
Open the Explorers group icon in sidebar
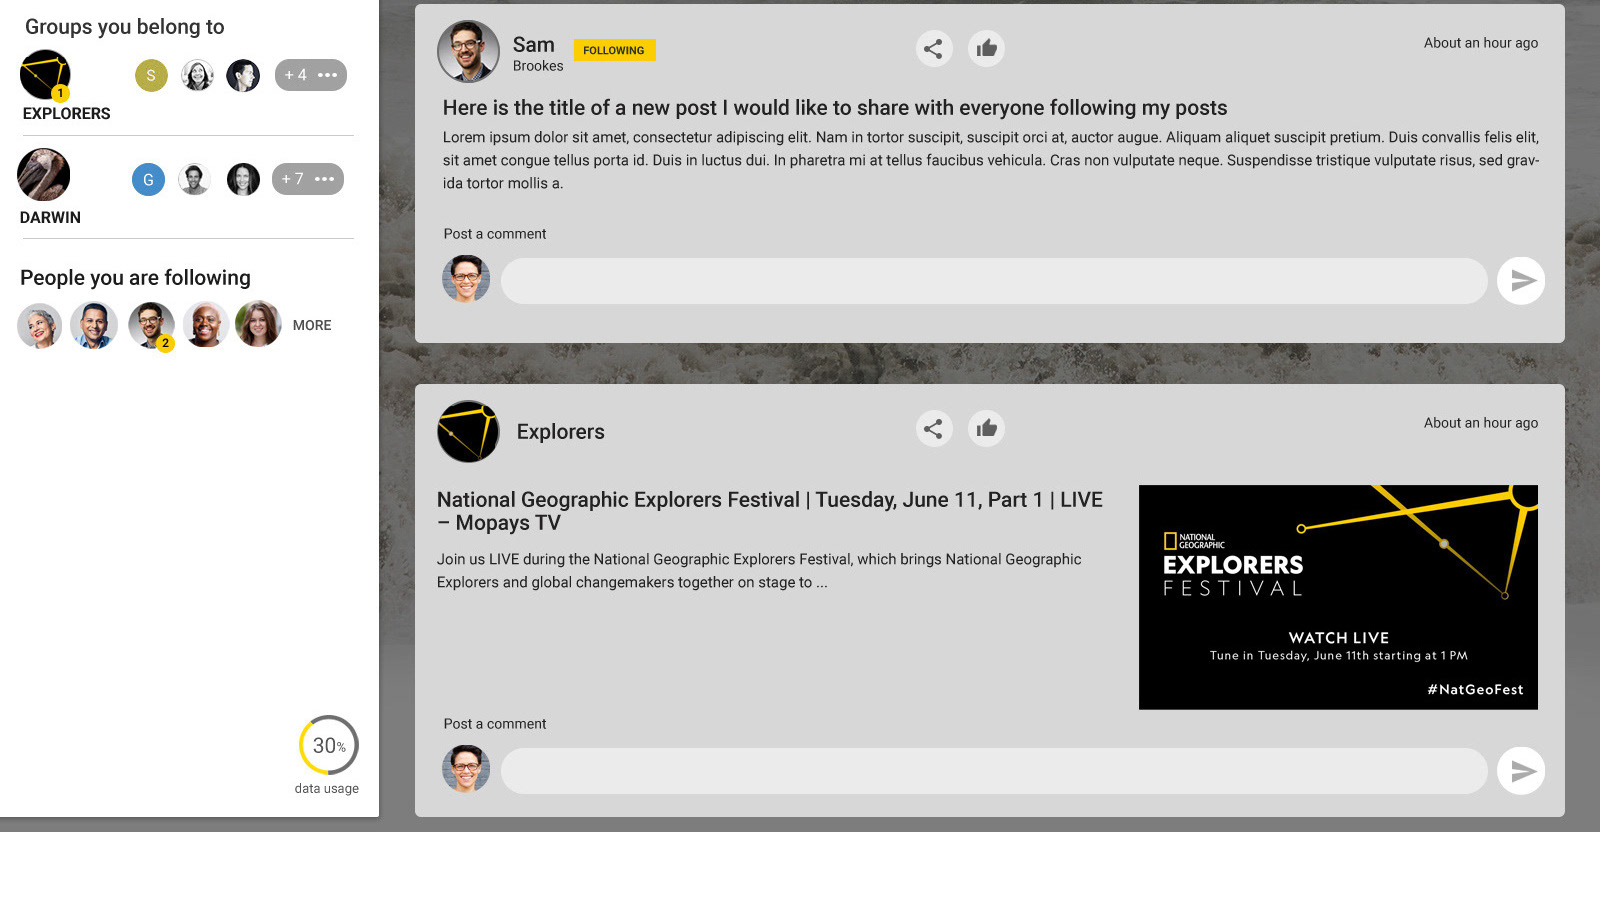click(x=45, y=74)
